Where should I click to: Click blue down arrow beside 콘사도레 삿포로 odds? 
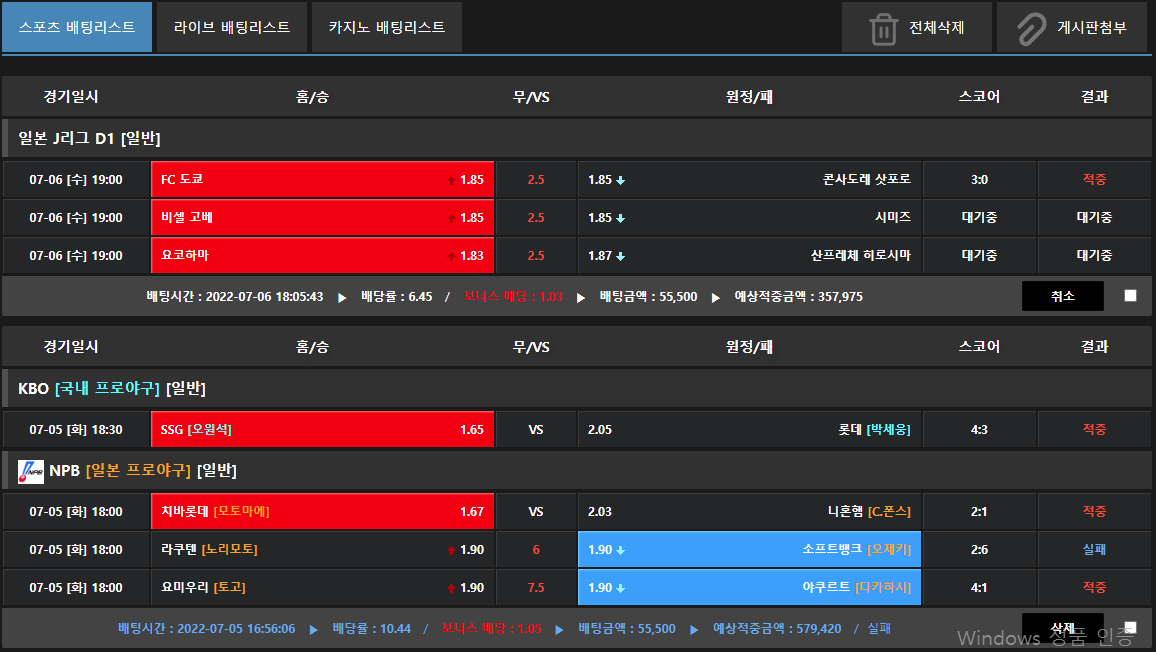point(621,180)
